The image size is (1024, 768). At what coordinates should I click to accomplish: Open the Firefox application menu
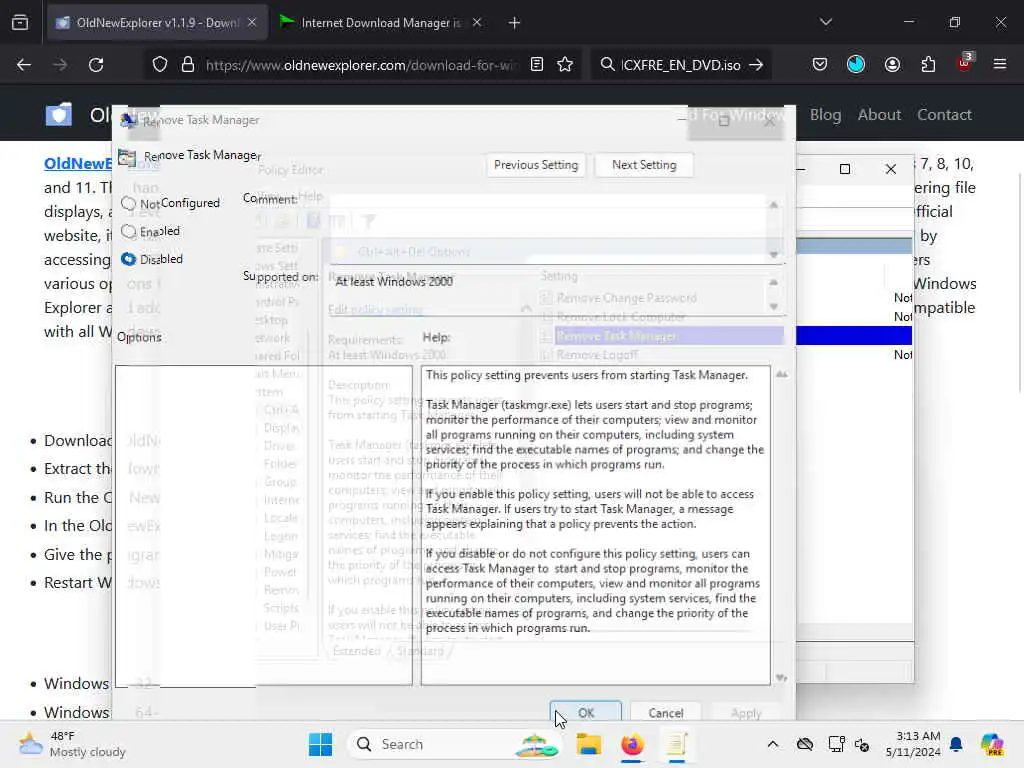pos(1000,65)
